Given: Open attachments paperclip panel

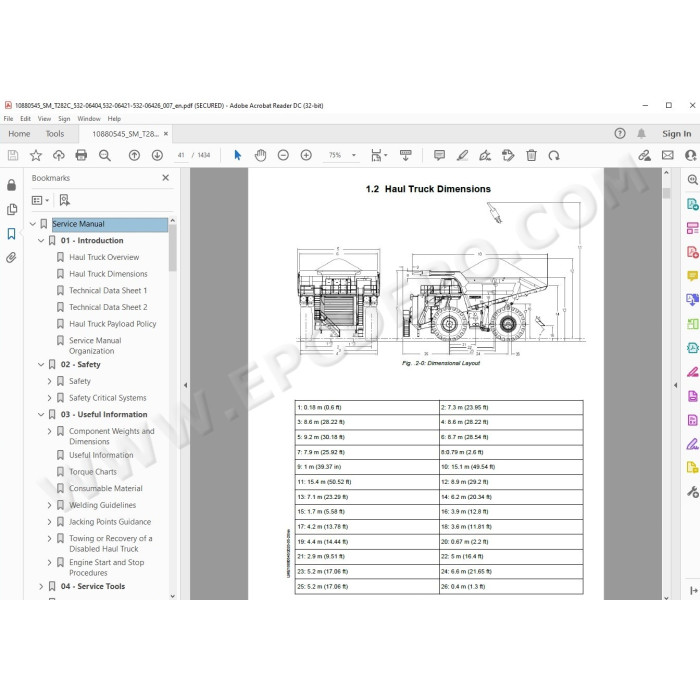Looking at the screenshot, I should coord(12,258).
